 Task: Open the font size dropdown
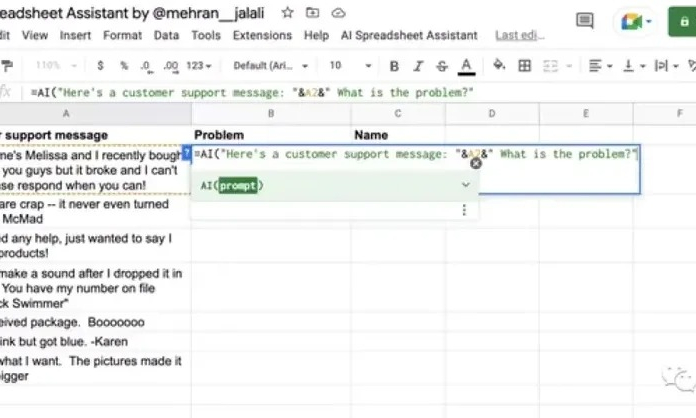(x=350, y=66)
